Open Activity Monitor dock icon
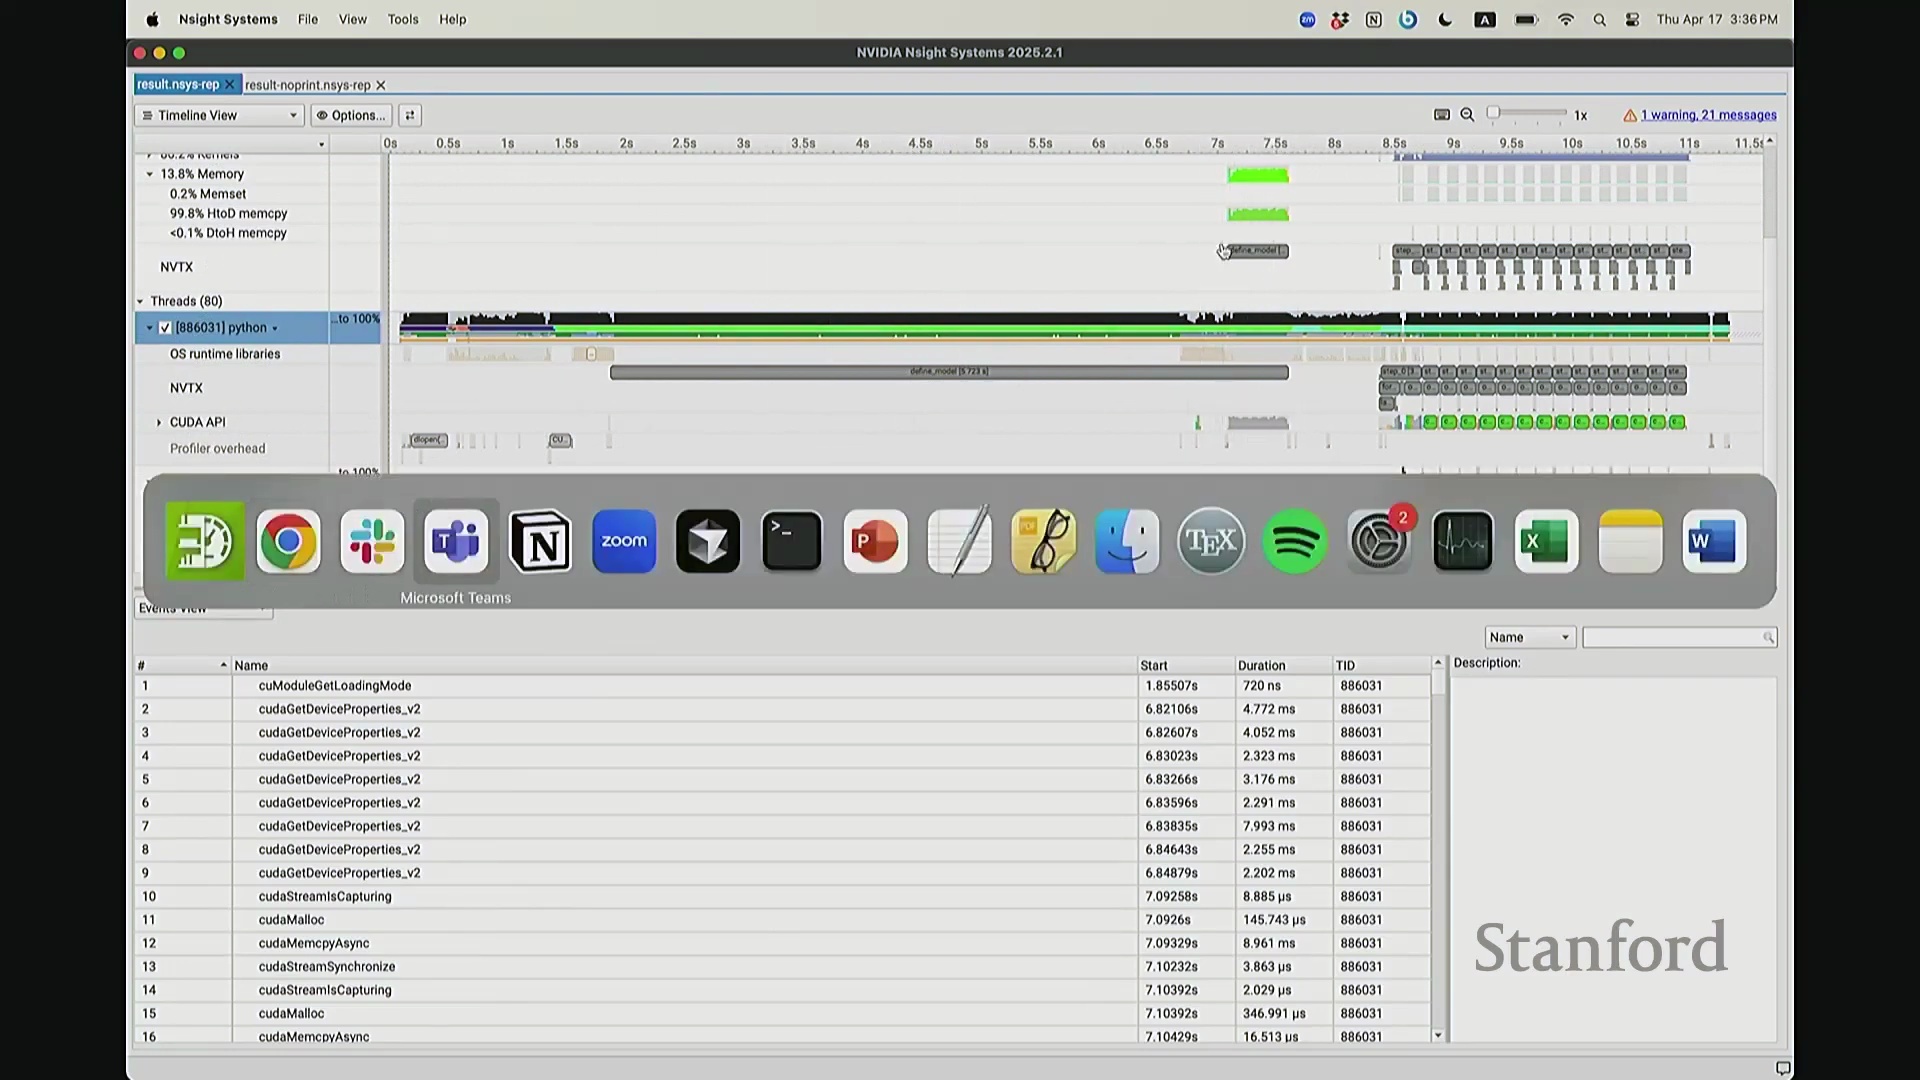The height and width of the screenshot is (1080, 1920). 1463,542
